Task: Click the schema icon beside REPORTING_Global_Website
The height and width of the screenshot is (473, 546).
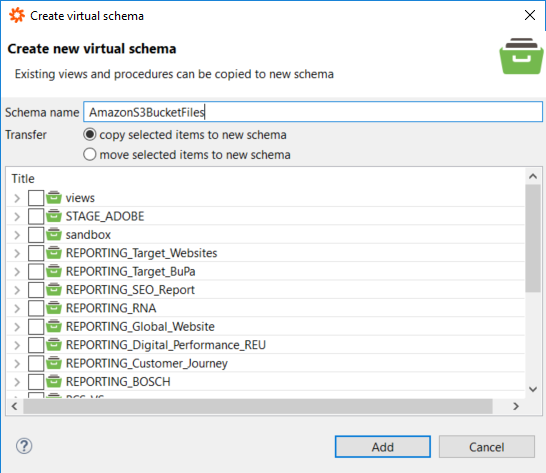Action: coord(54,326)
